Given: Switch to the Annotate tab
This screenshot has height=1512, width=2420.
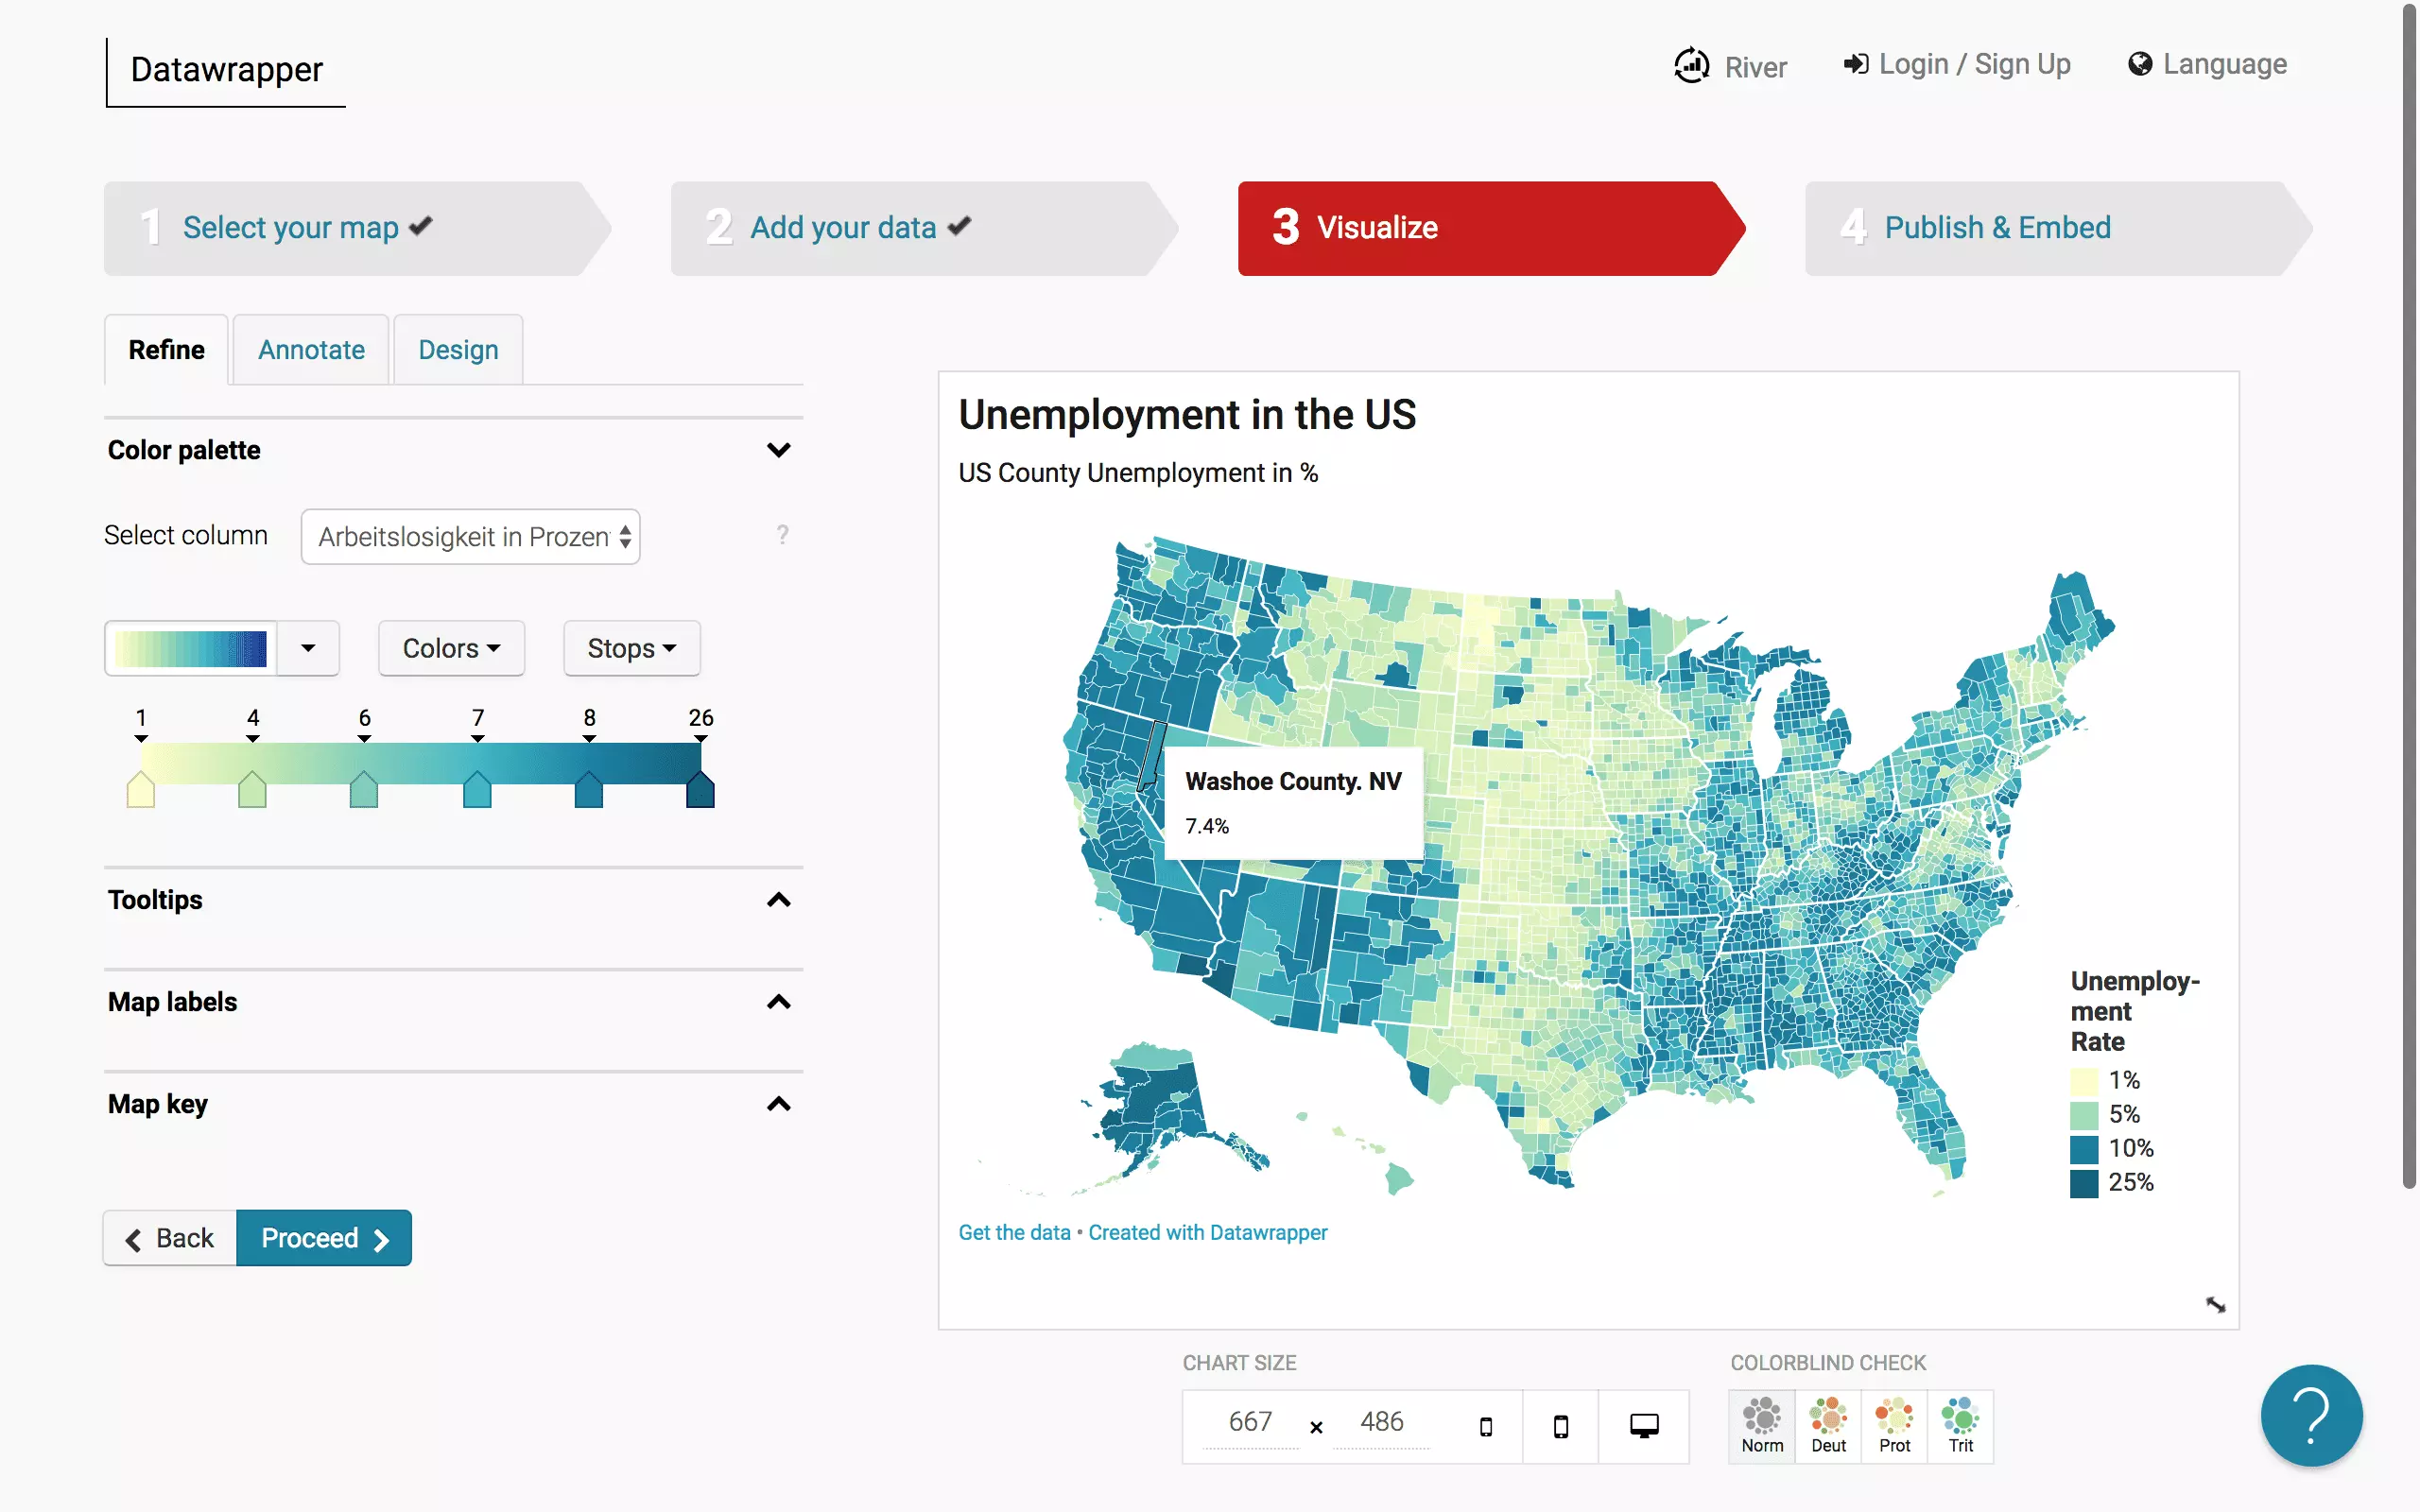Looking at the screenshot, I should 311,350.
